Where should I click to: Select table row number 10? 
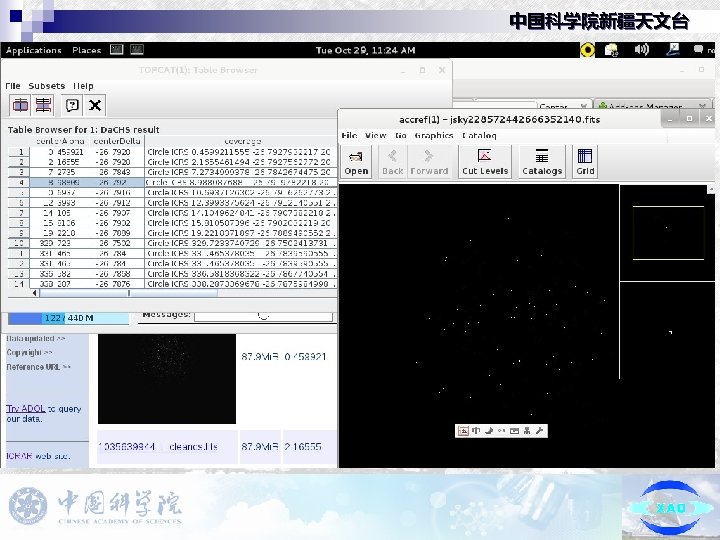tap(19, 243)
